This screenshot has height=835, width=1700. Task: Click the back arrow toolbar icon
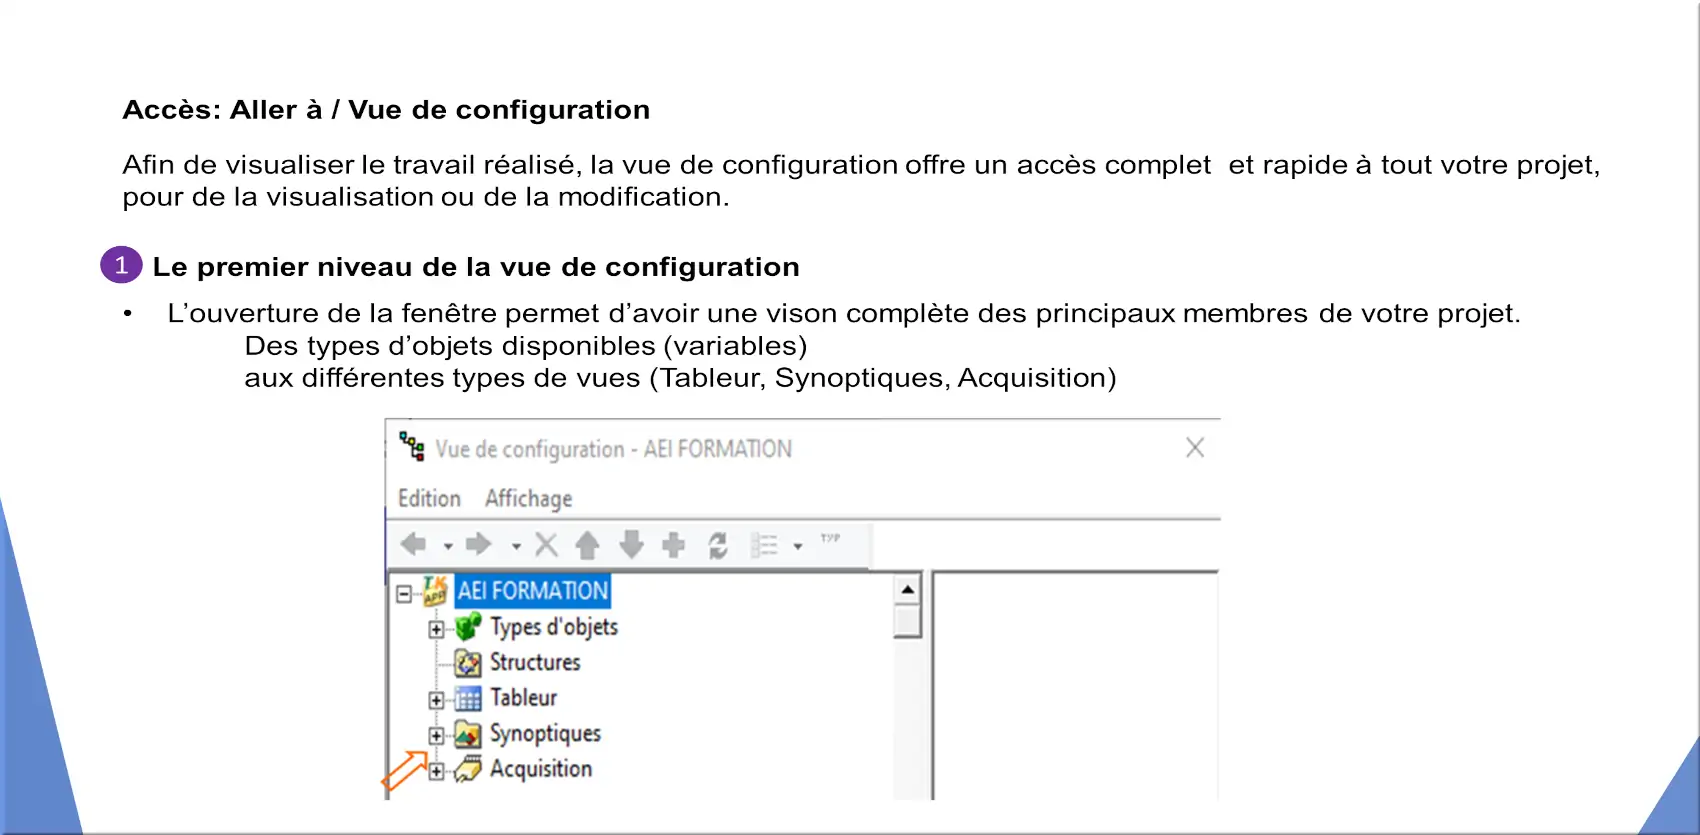click(x=413, y=544)
